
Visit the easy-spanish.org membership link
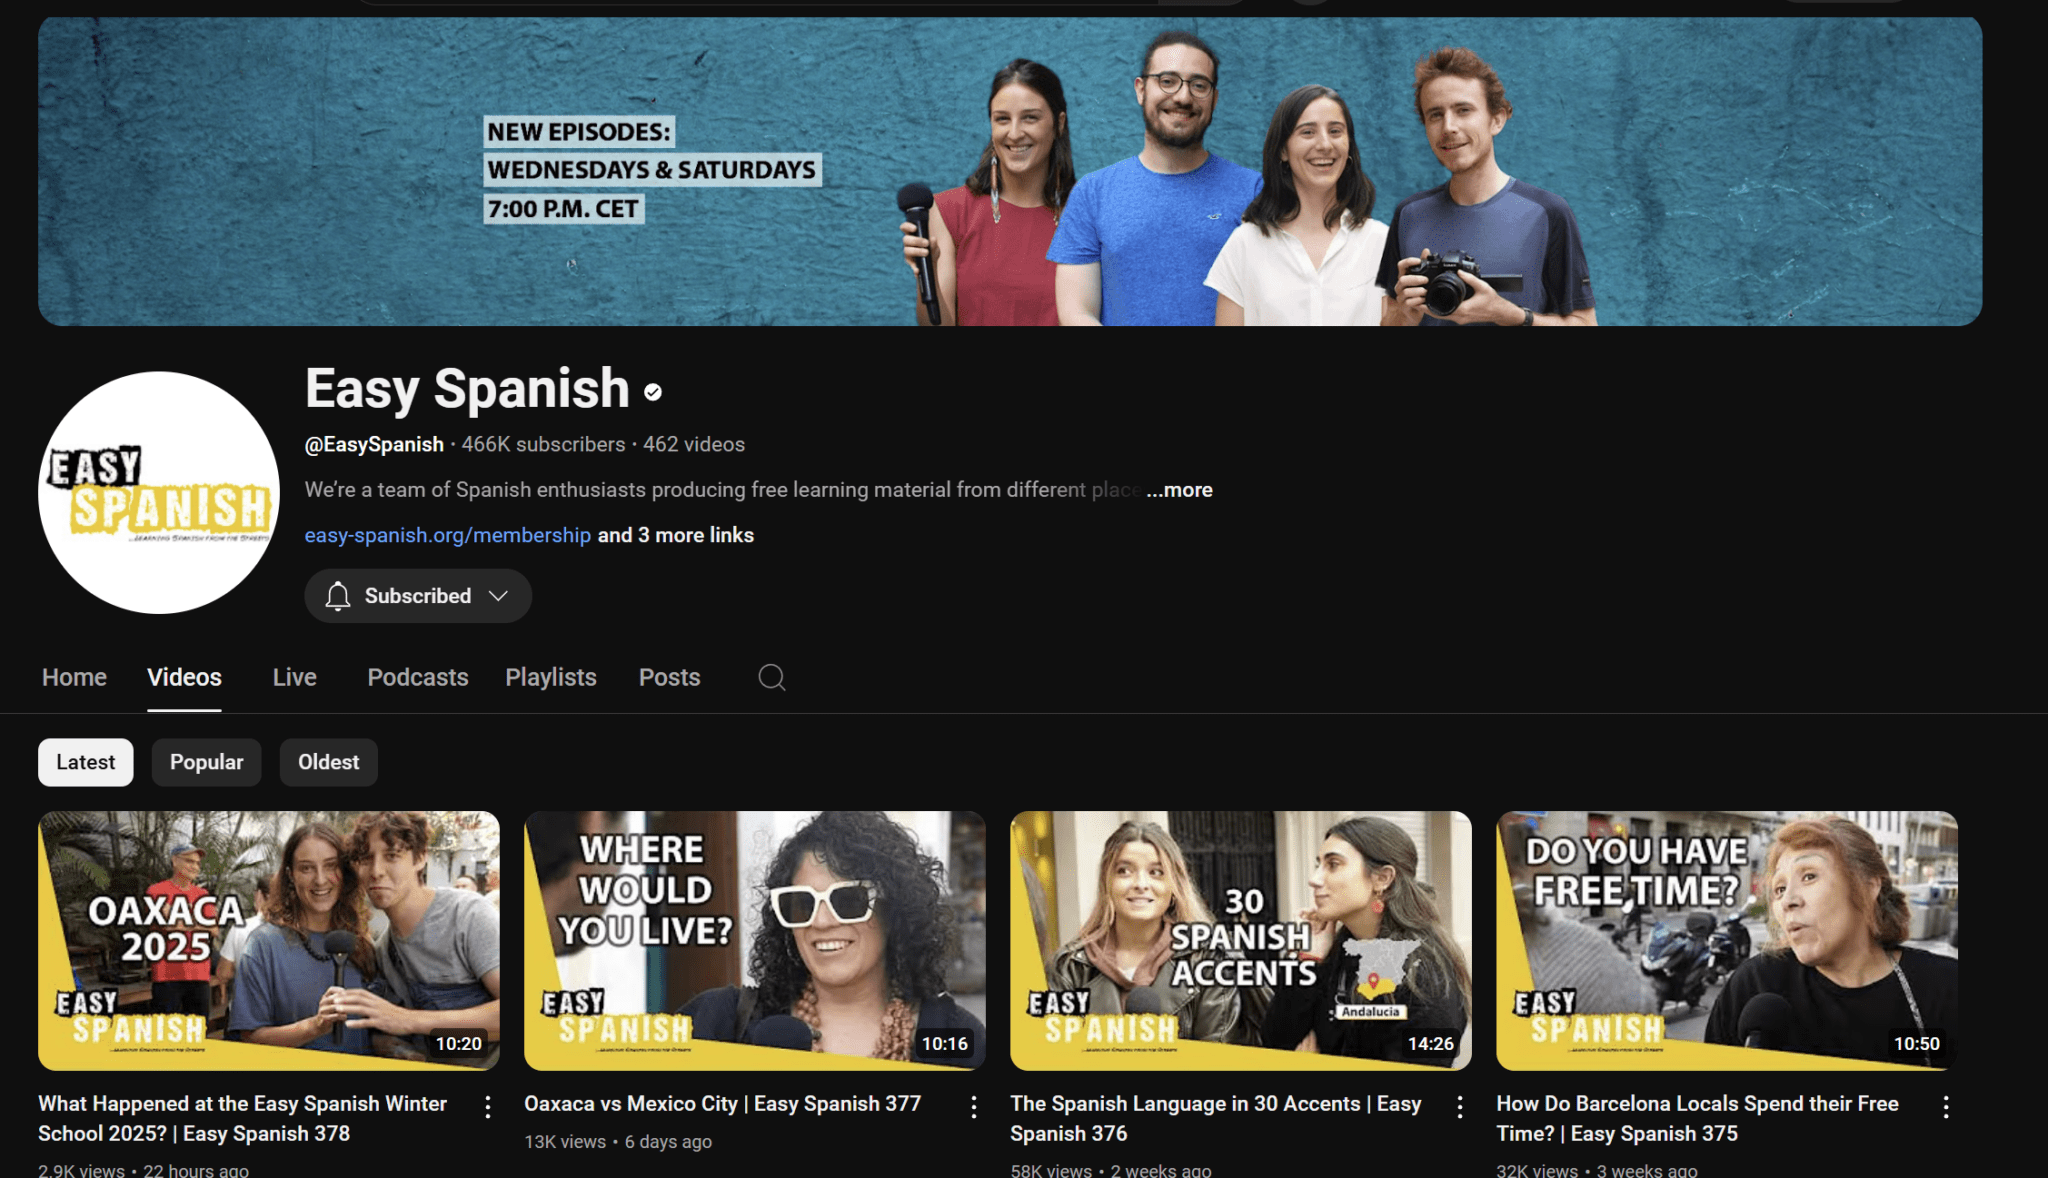point(446,535)
